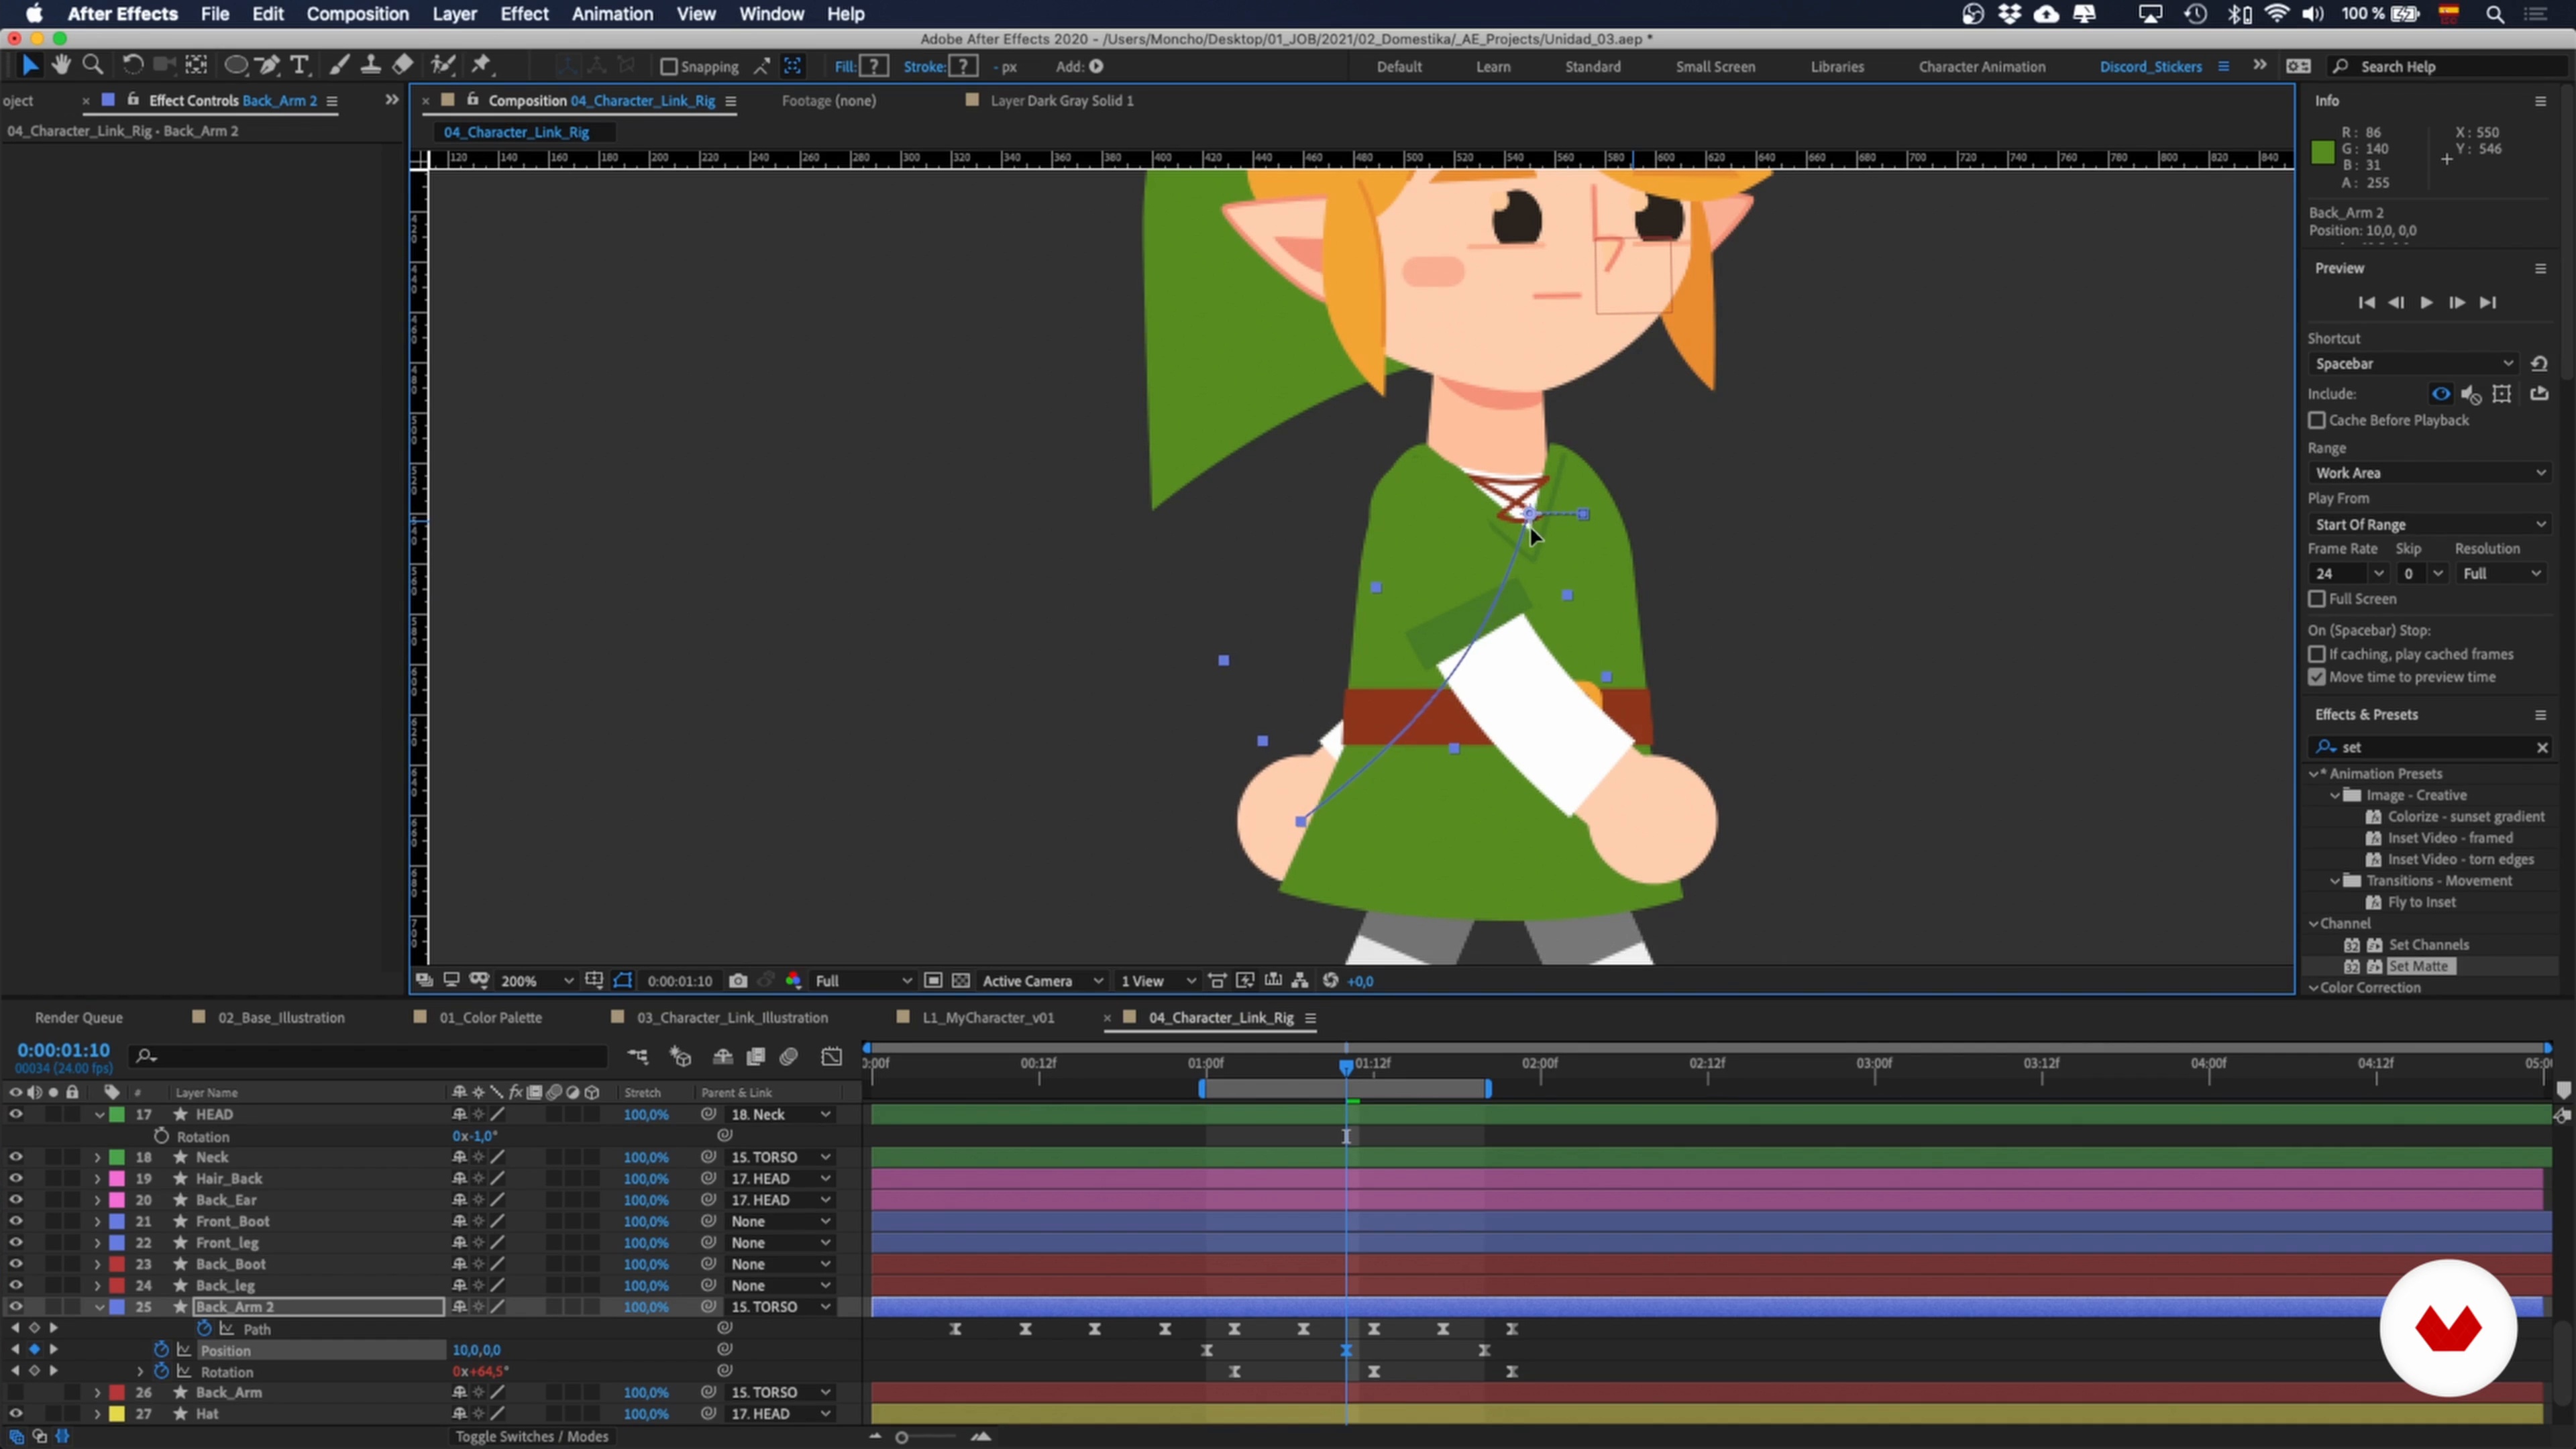The image size is (2576, 1449).
Task: Open the composition mini-flowchart in timeline
Action: tap(638, 1057)
